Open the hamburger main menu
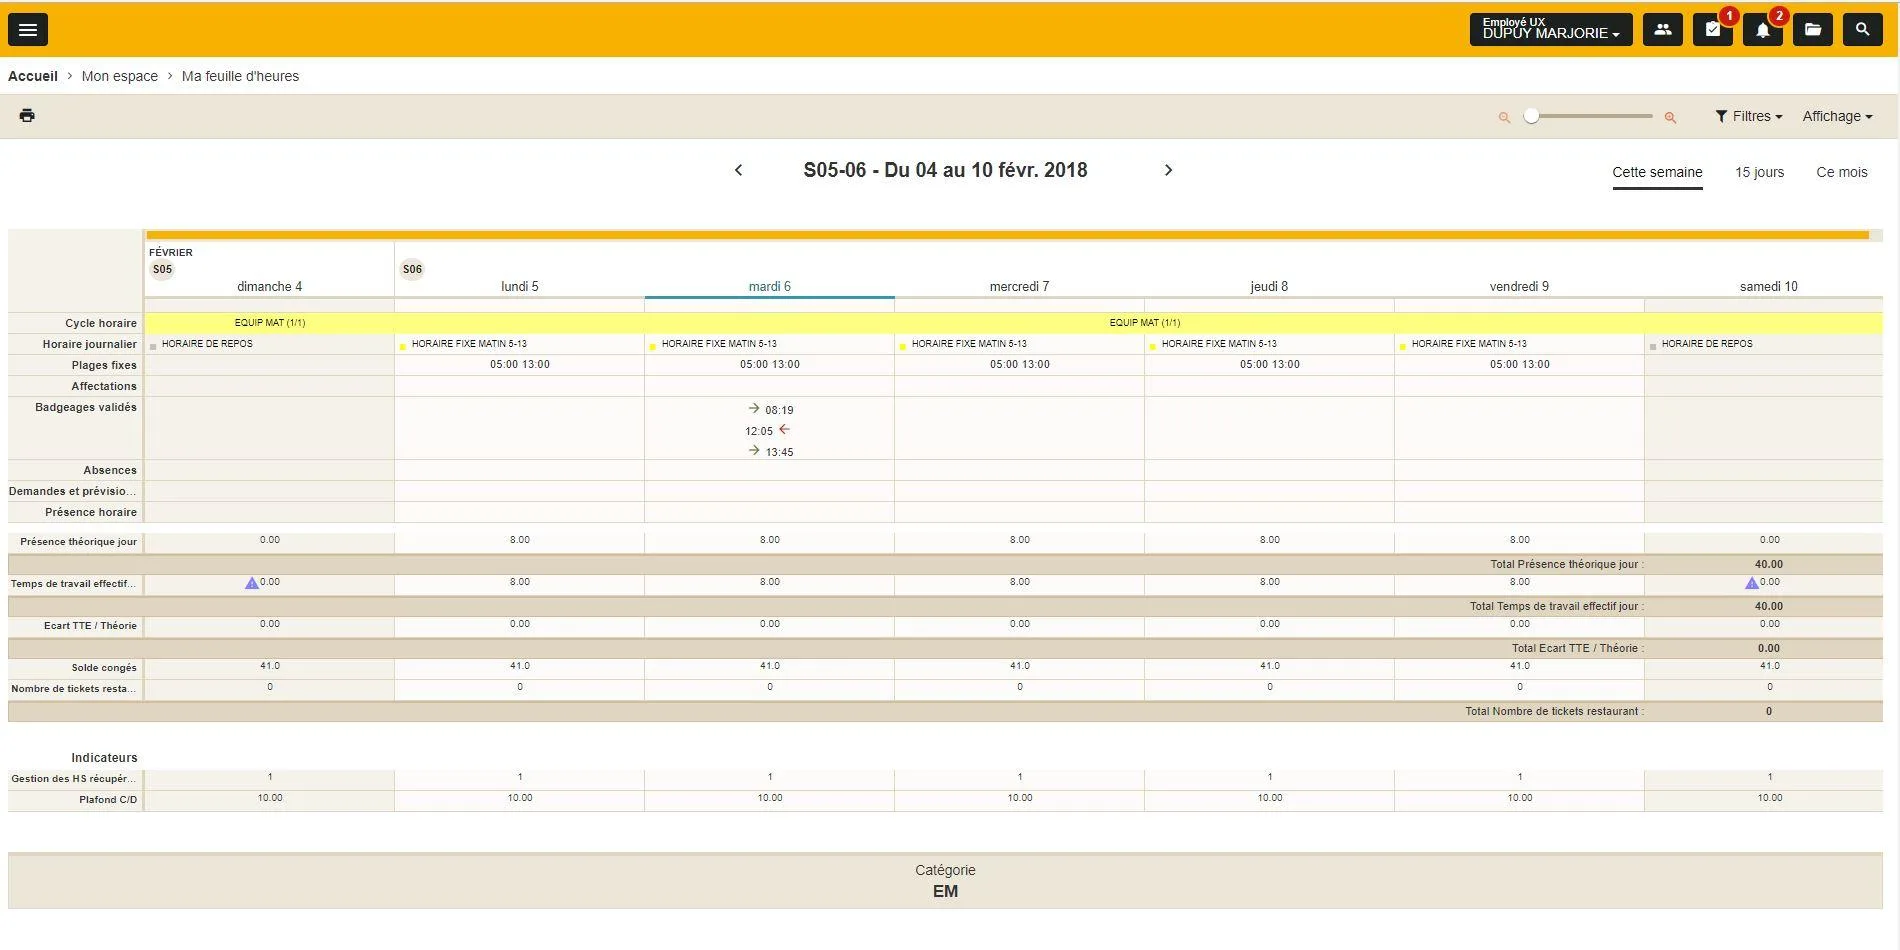Viewport: 1900px width, 950px height. tap(28, 30)
